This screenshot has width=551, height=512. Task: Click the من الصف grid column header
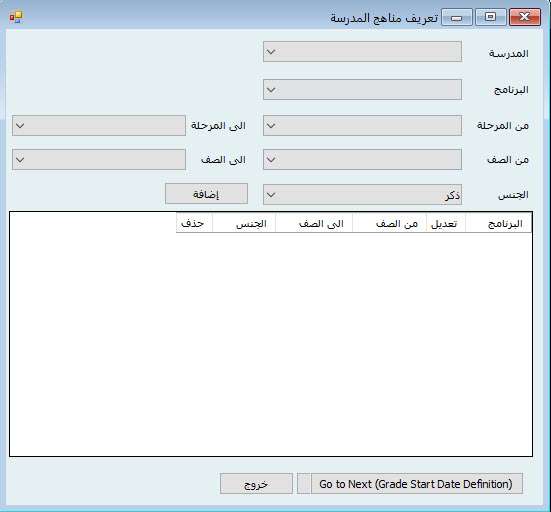click(x=389, y=223)
